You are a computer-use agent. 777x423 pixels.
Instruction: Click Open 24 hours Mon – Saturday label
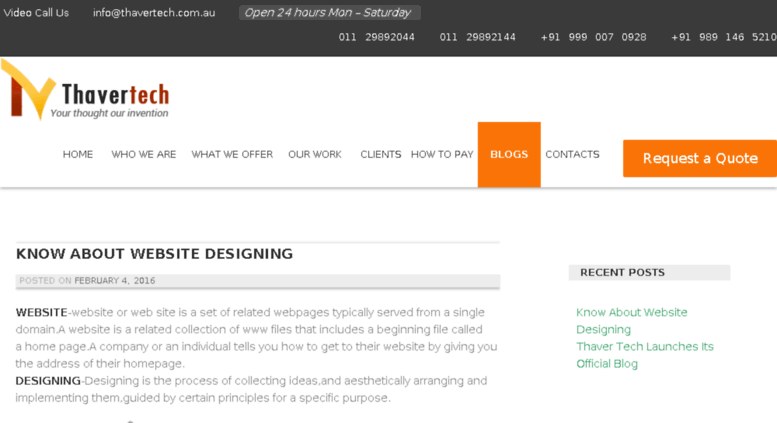click(x=330, y=13)
